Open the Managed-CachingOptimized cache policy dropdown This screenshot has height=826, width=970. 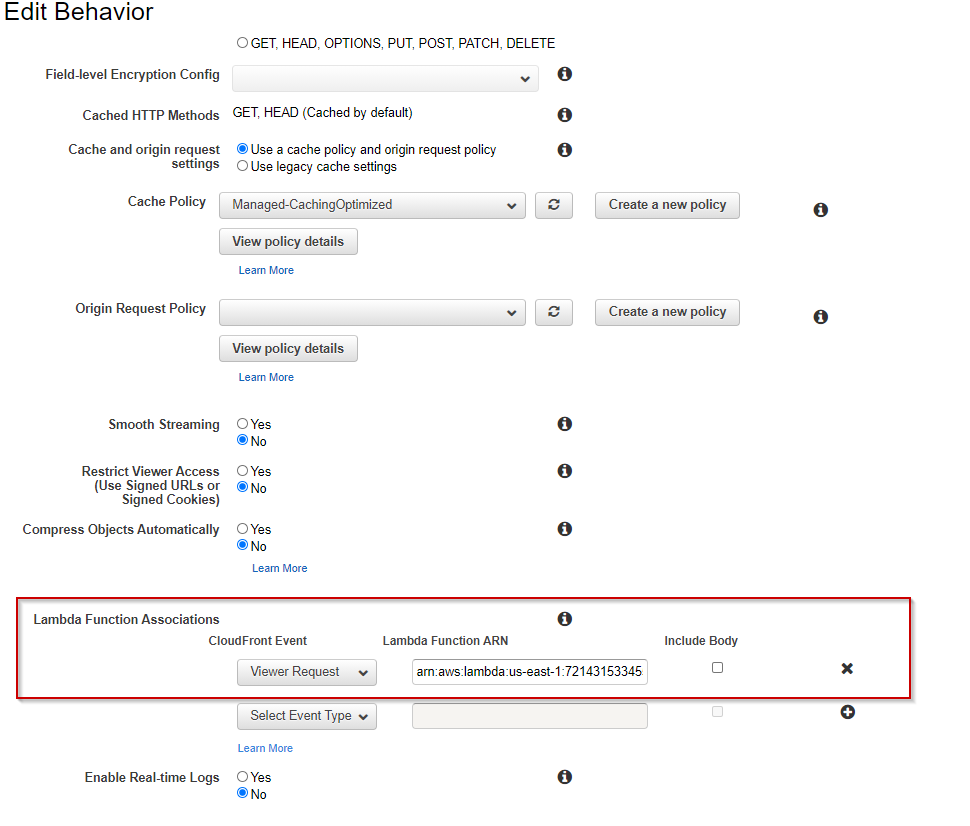click(x=372, y=205)
